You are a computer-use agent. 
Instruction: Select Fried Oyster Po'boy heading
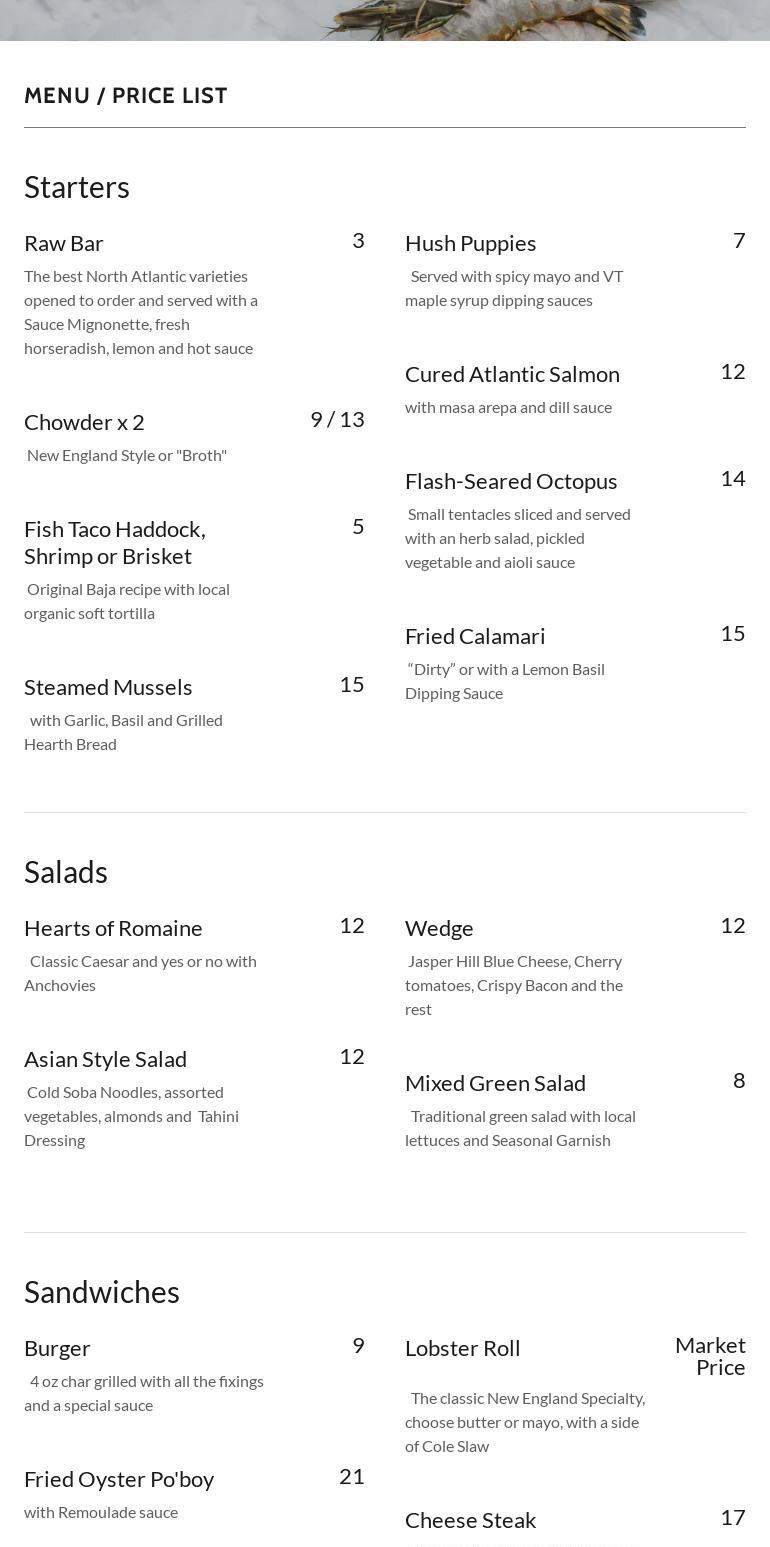(119, 1479)
